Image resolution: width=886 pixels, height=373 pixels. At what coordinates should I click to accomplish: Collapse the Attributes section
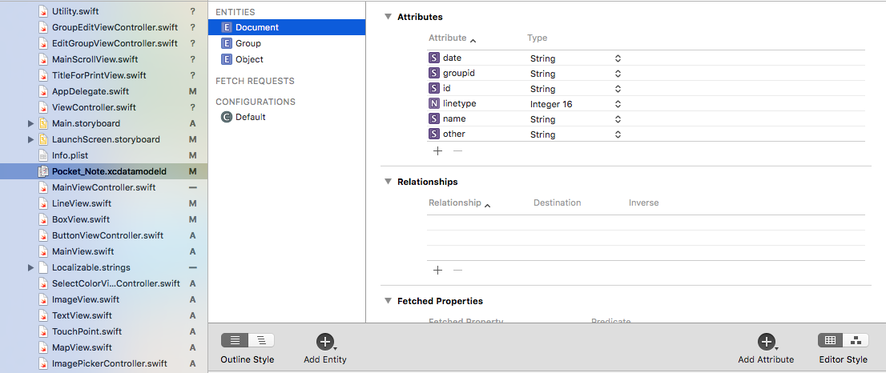pos(388,17)
